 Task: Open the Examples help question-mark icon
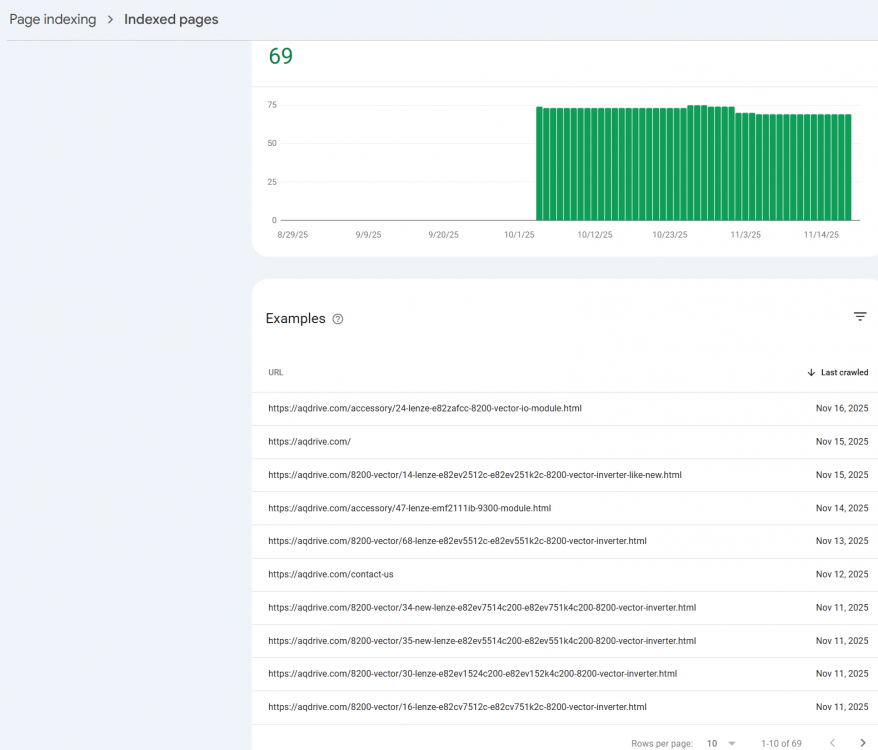pyautogui.click(x=338, y=319)
